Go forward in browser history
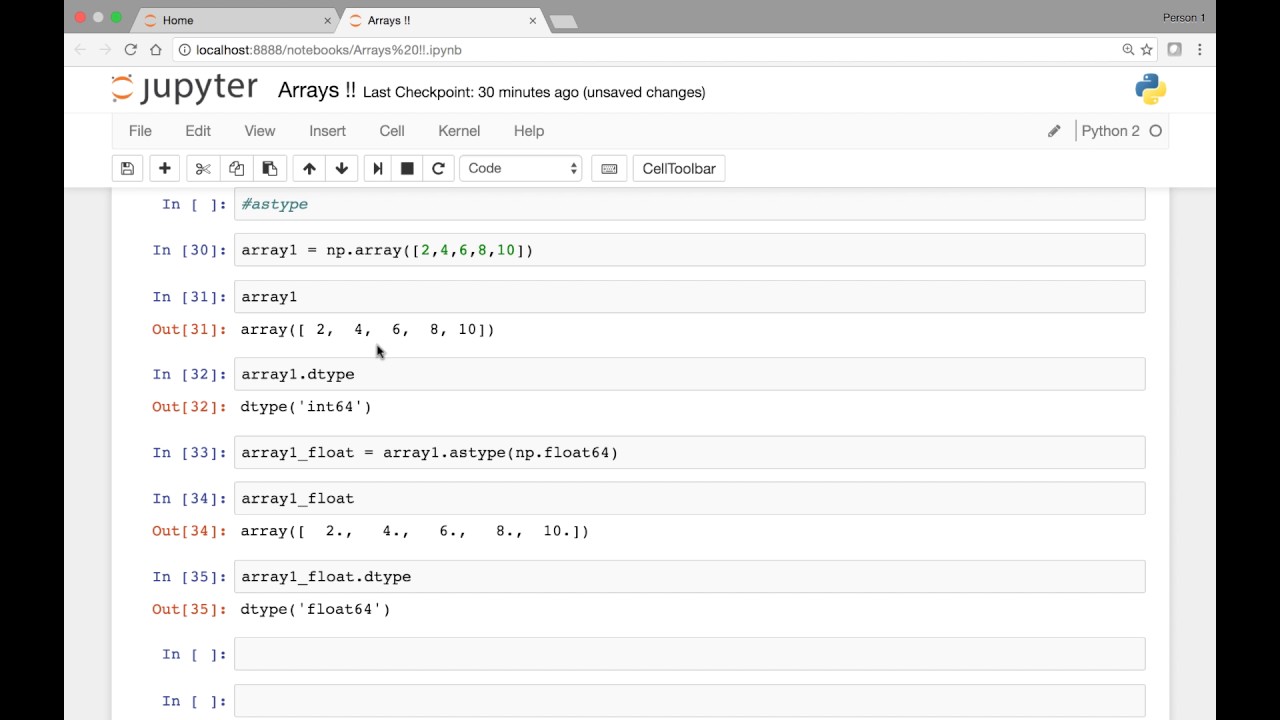Viewport: 1280px width, 720px height. click(106, 49)
